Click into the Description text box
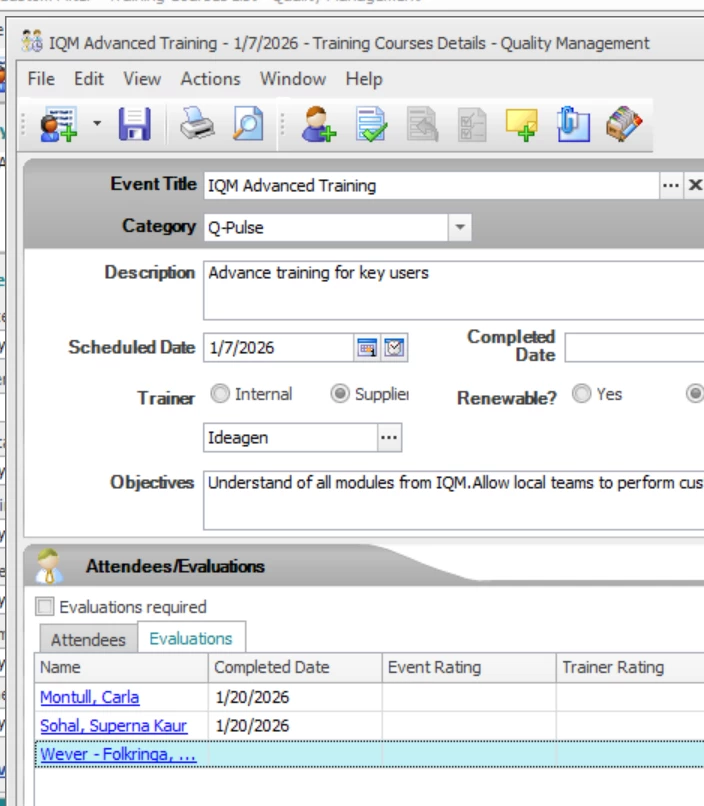Image resolution: width=704 pixels, height=806 pixels. [454, 290]
